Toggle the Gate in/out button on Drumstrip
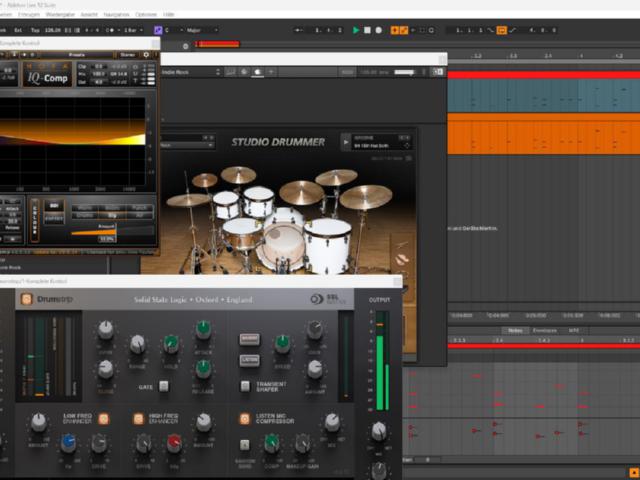 click(x=164, y=386)
